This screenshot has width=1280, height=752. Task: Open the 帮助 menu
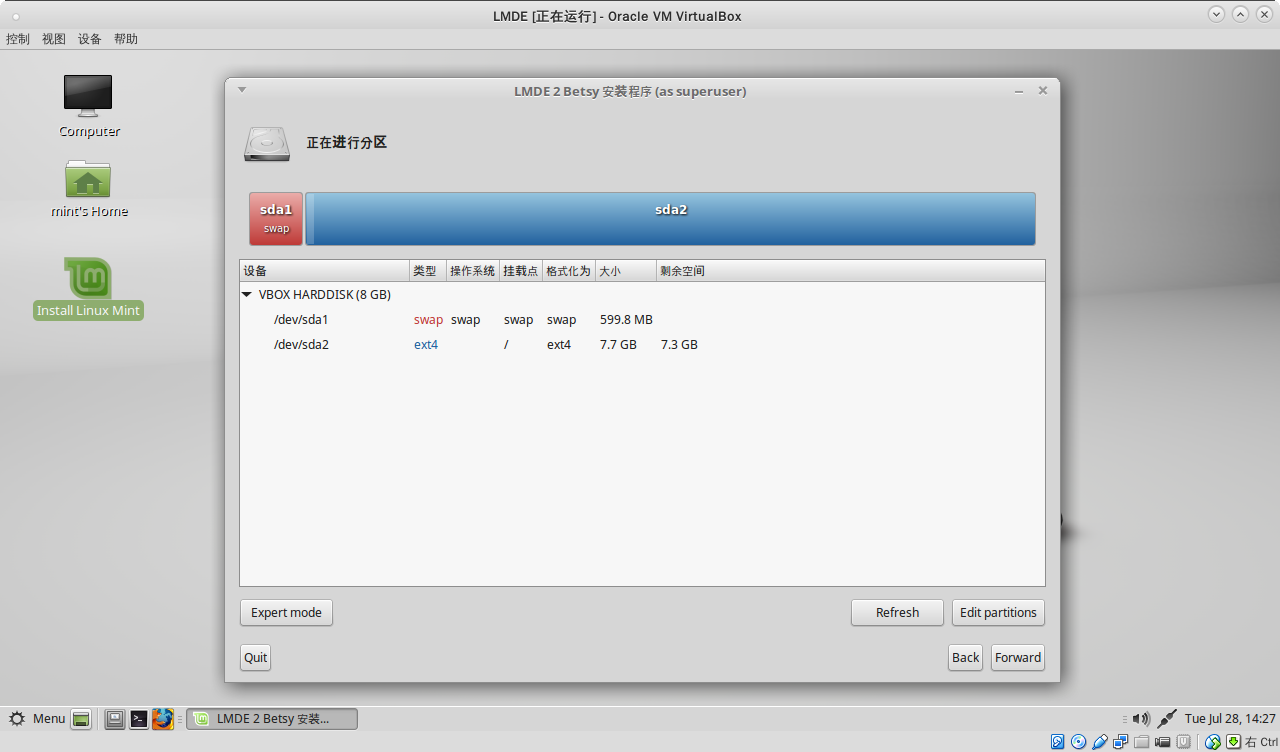click(126, 39)
